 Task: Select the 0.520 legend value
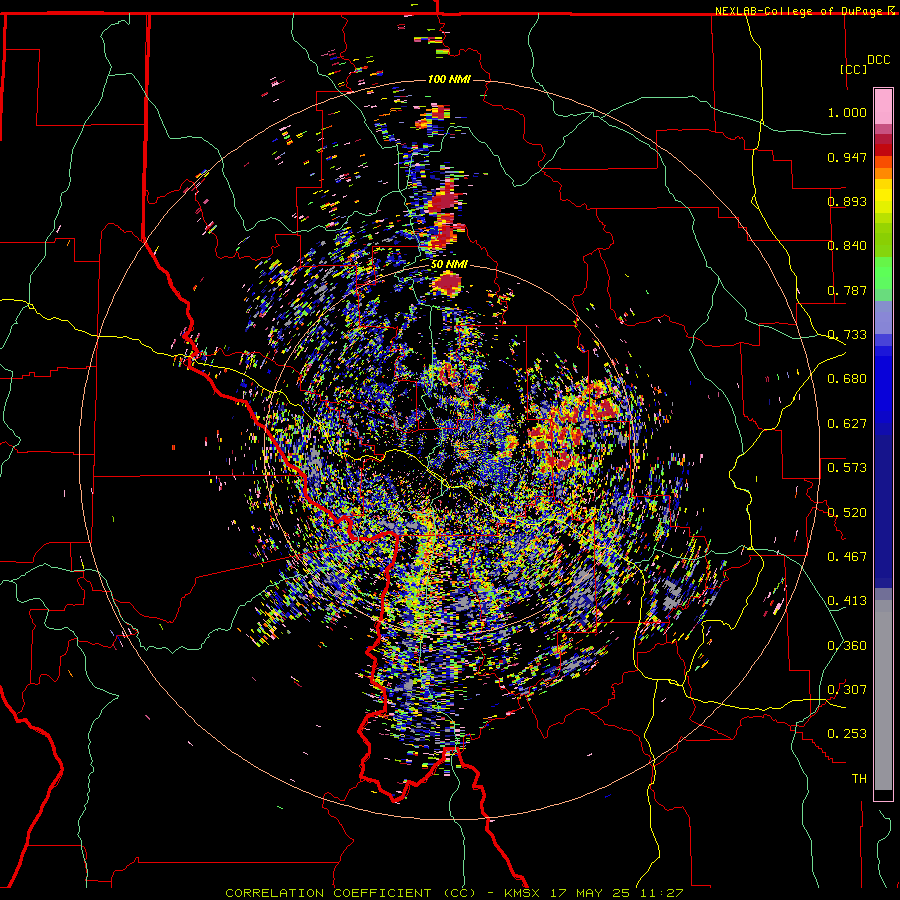847,513
